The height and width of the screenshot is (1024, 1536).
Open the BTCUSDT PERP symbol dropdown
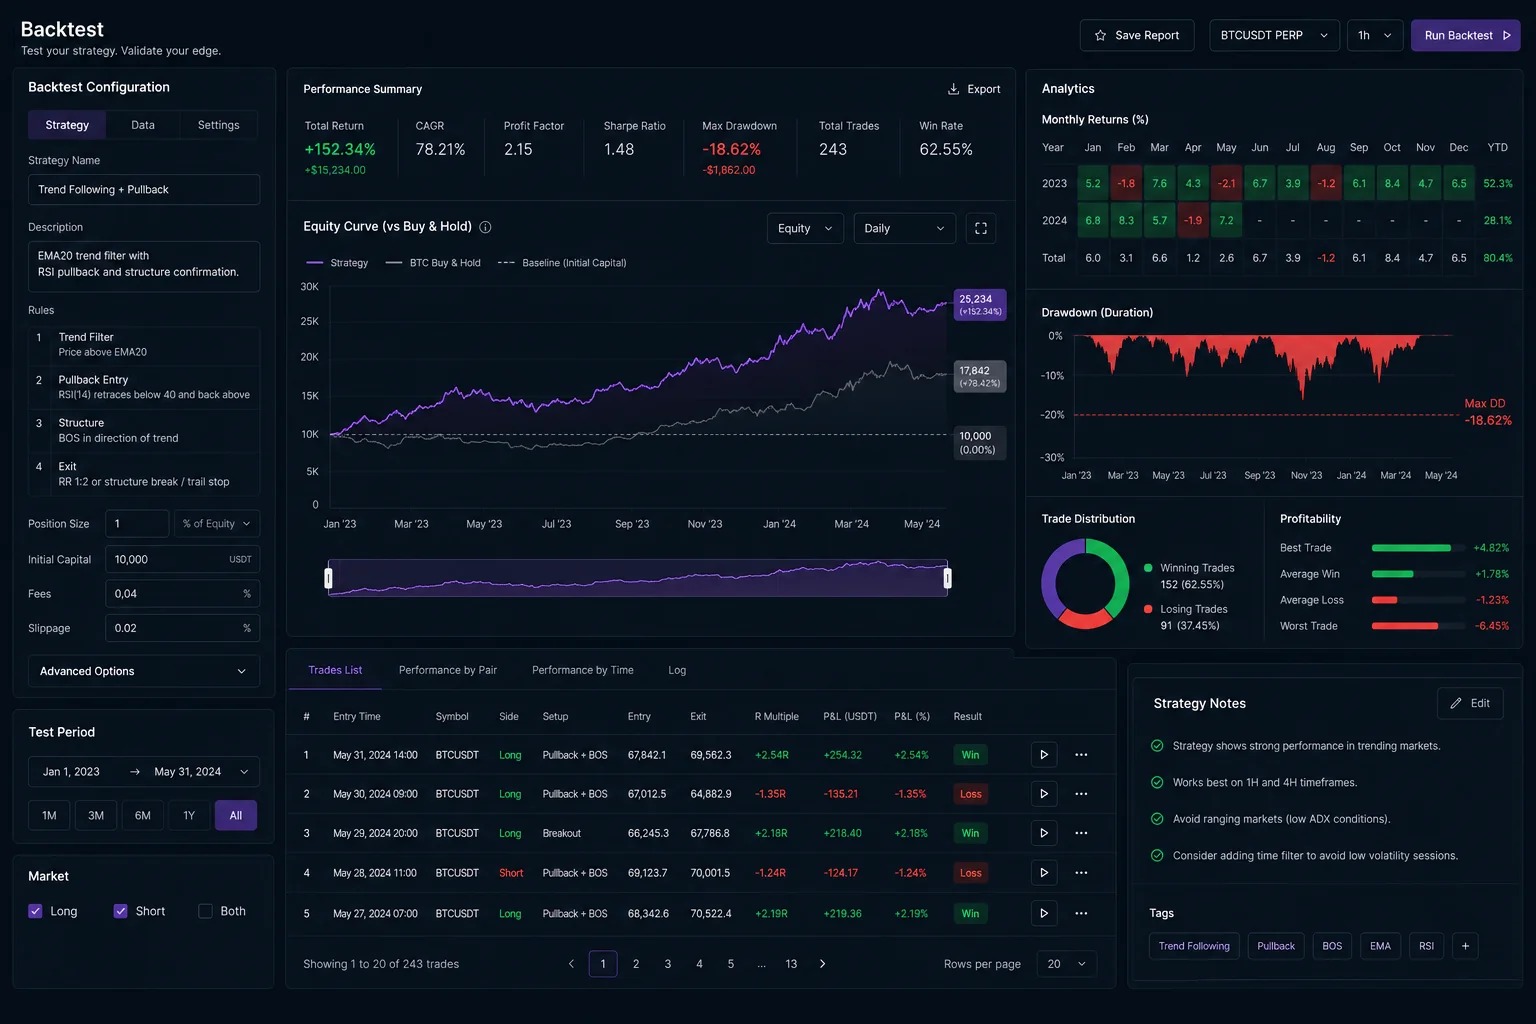1274,35
